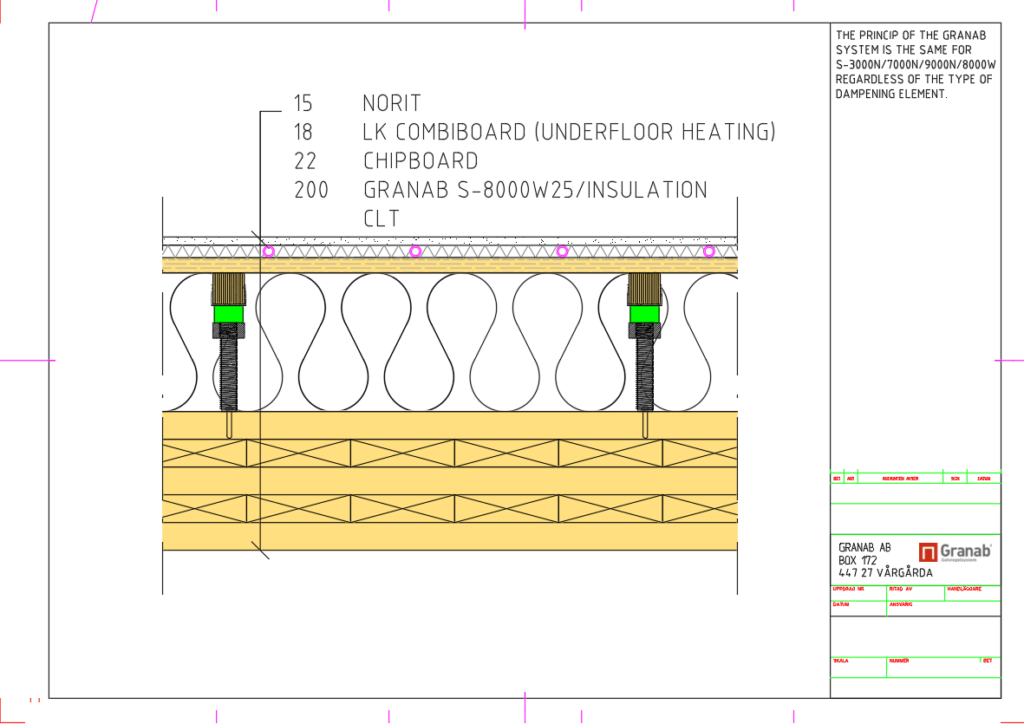Viewport: 1024px width, 724px height.
Task: Click 'DAMPENING ELEMENT.' note line
Action: 891,94
